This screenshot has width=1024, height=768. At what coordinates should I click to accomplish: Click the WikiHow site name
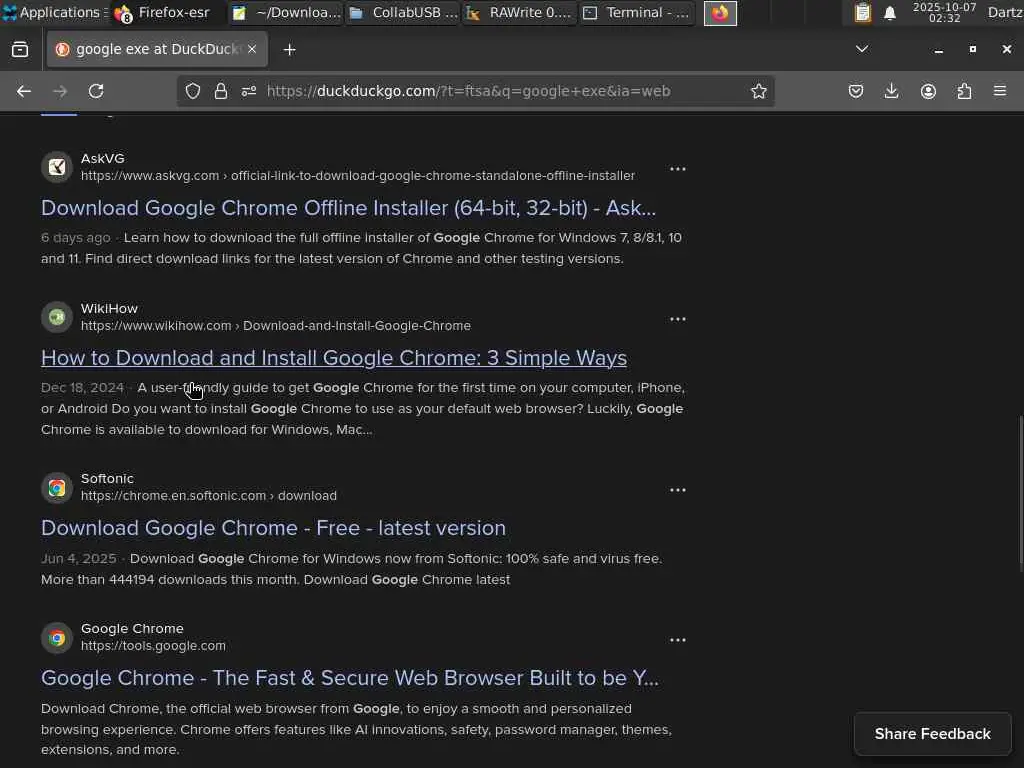click(109, 308)
